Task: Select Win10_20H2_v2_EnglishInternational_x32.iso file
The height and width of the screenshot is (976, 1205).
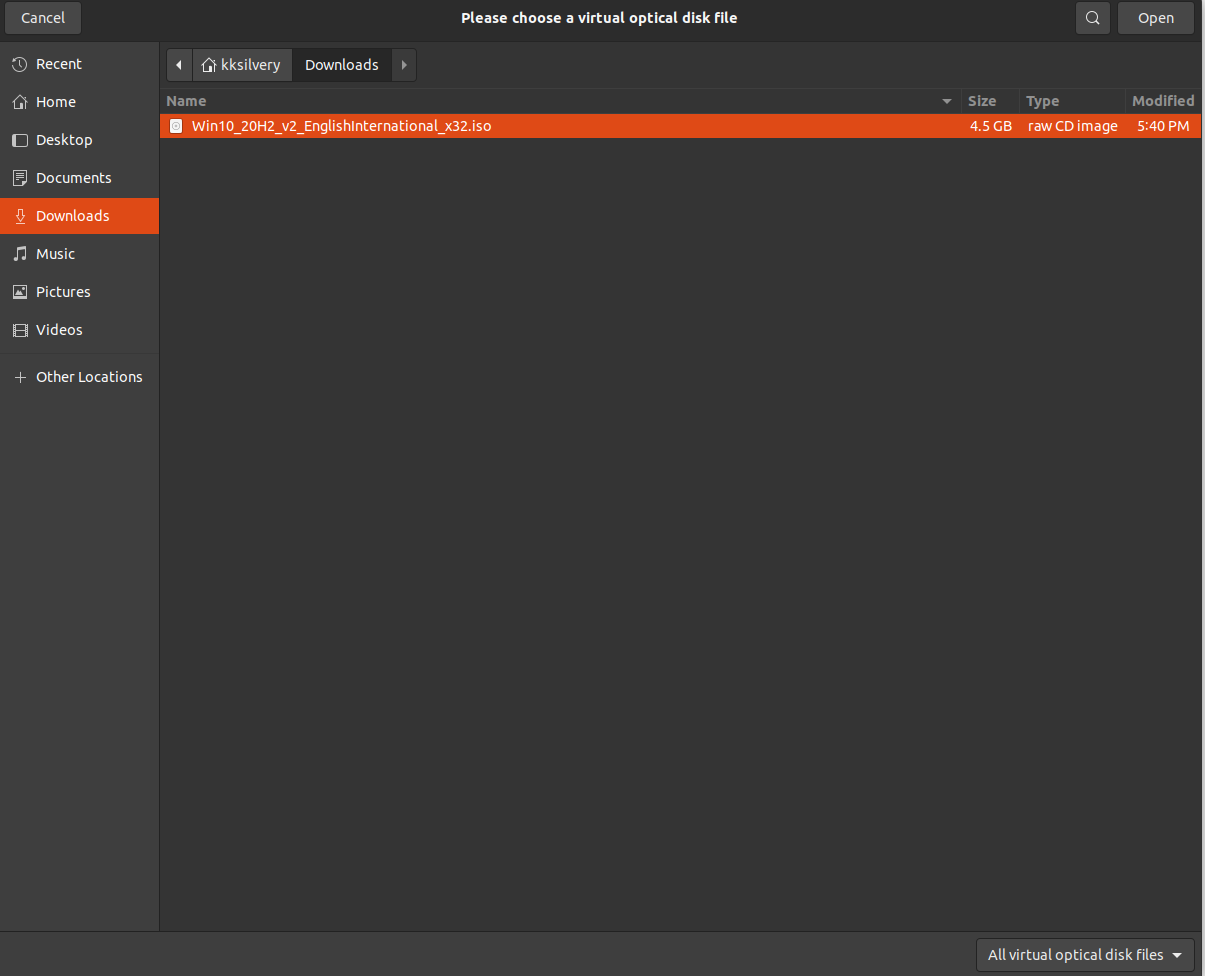Action: (680, 126)
